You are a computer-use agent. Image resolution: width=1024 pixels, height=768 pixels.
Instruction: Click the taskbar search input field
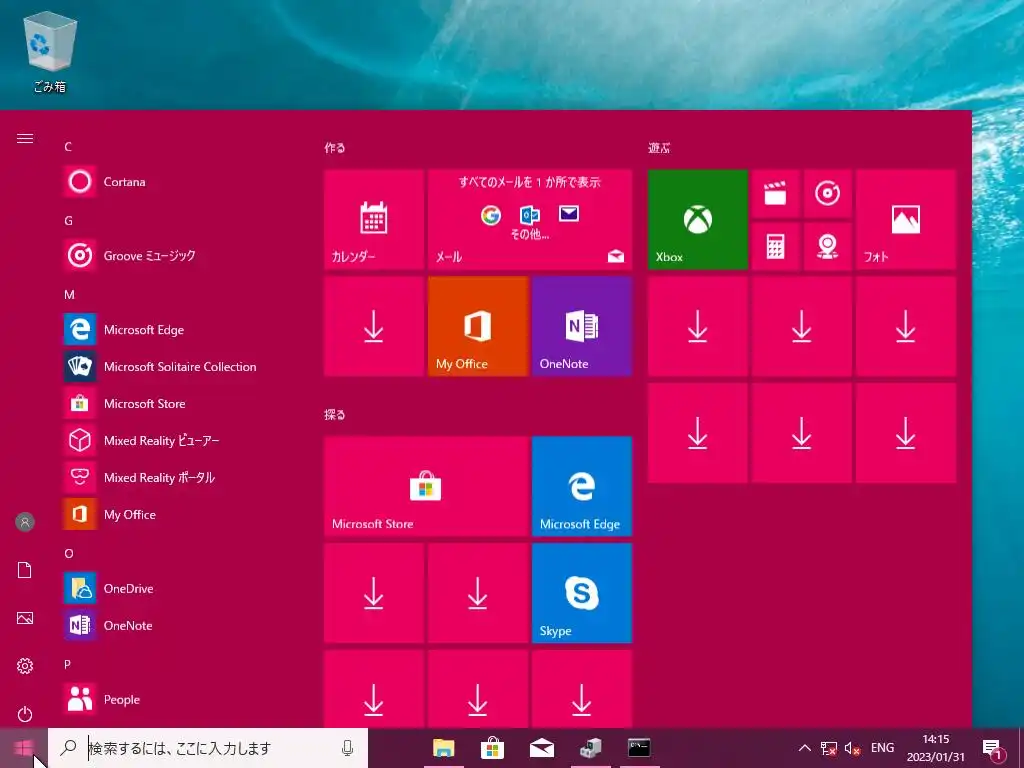(x=208, y=748)
